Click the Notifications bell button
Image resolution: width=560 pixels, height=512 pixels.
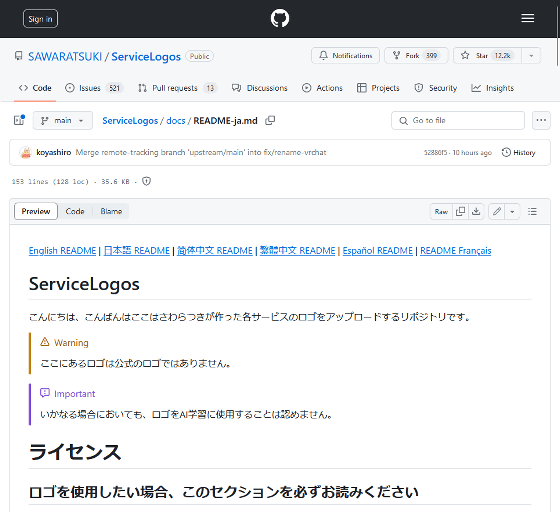coord(345,56)
